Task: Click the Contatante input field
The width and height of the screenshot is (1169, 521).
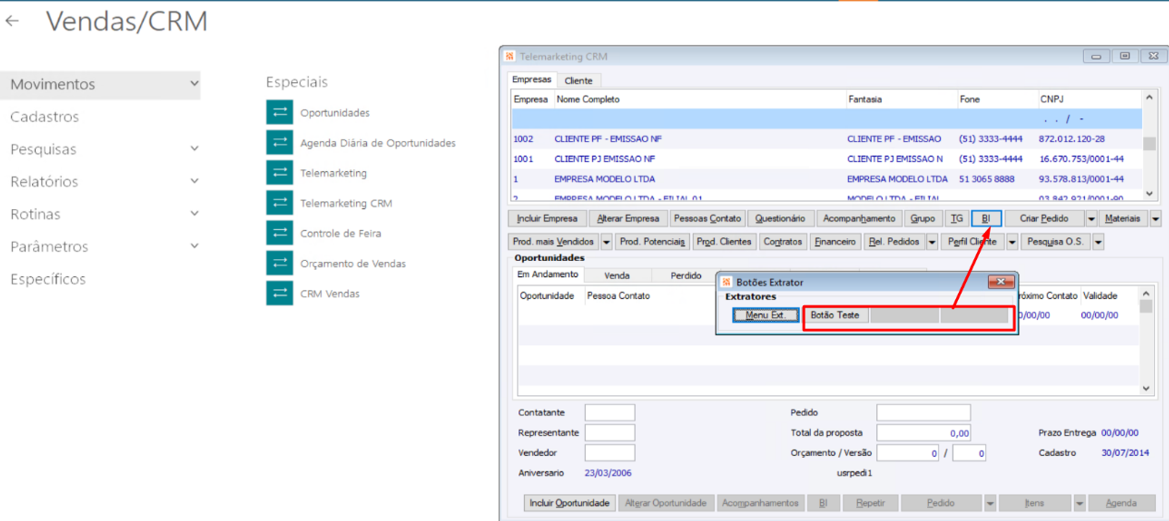Action: click(x=610, y=412)
